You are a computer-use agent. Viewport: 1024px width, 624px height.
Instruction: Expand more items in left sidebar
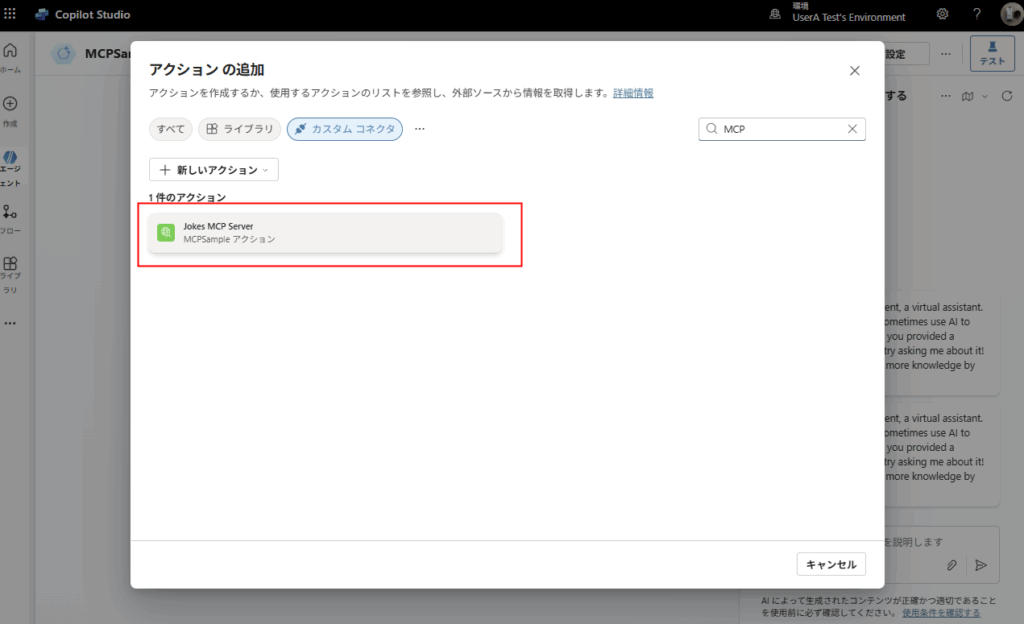click(x=10, y=323)
